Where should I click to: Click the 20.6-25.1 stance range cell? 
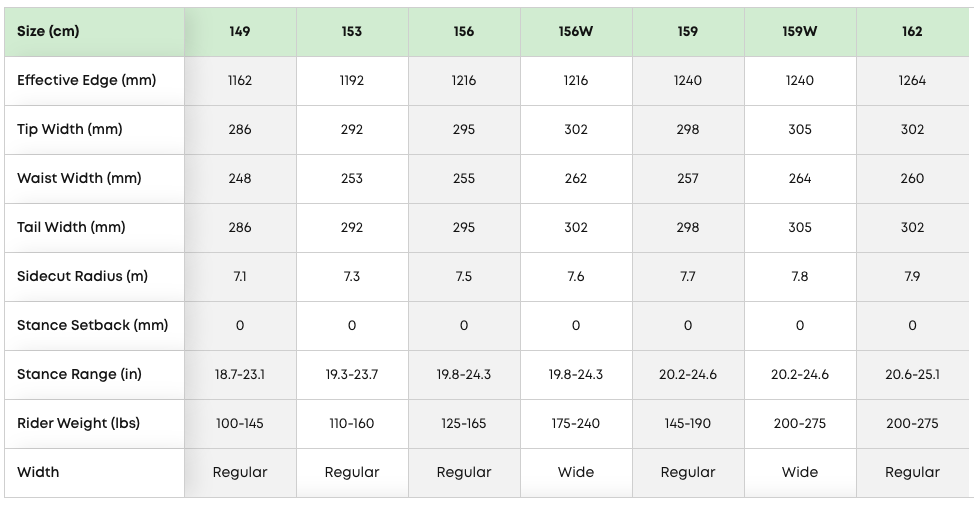(x=912, y=375)
